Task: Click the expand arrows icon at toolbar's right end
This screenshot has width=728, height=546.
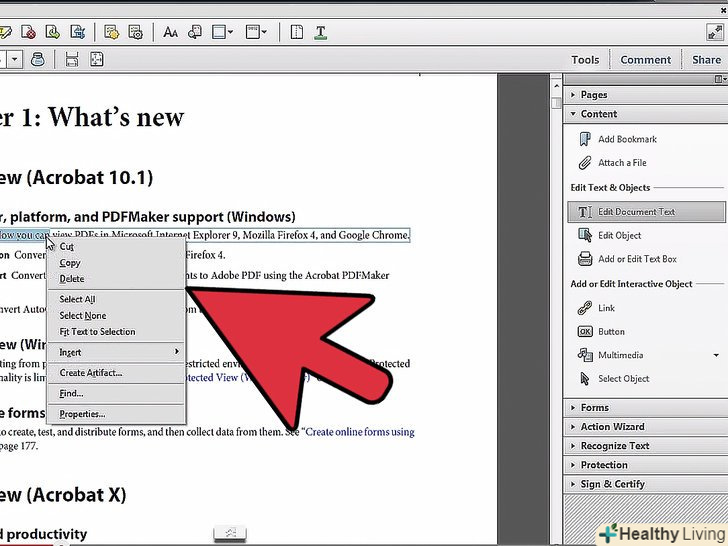Action: click(714, 32)
